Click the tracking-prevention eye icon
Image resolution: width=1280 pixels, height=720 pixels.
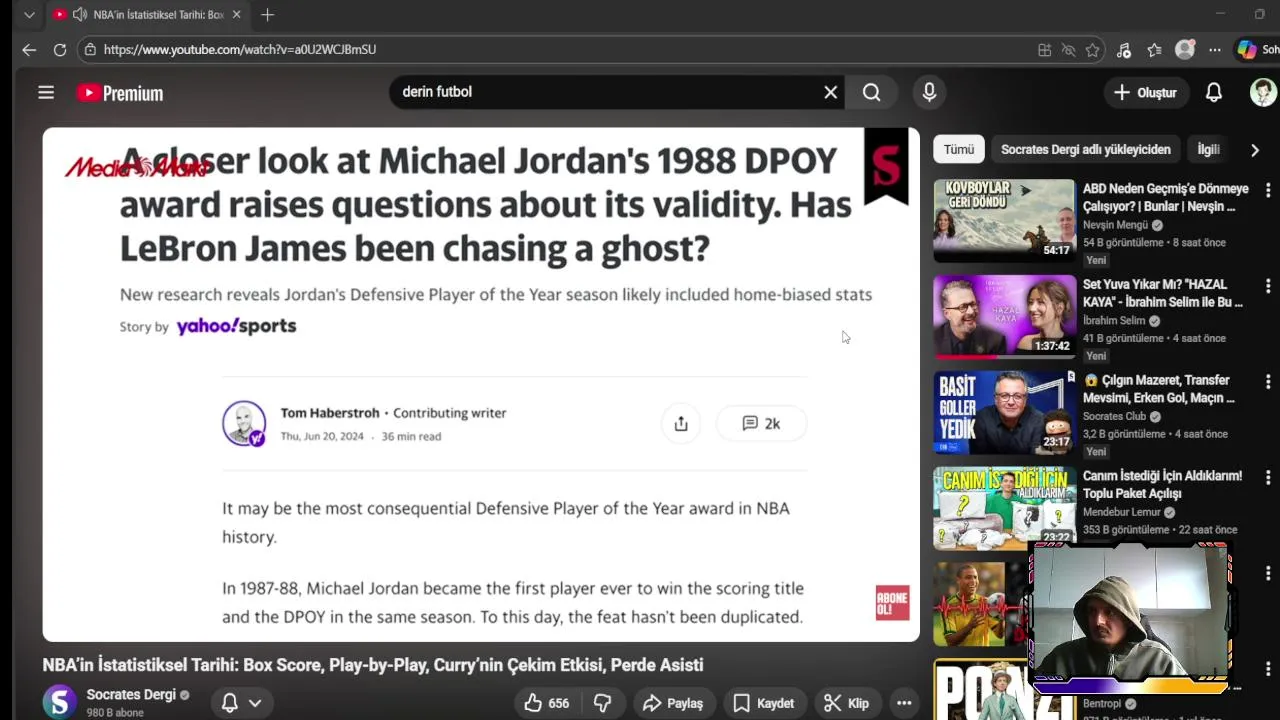(x=1068, y=50)
